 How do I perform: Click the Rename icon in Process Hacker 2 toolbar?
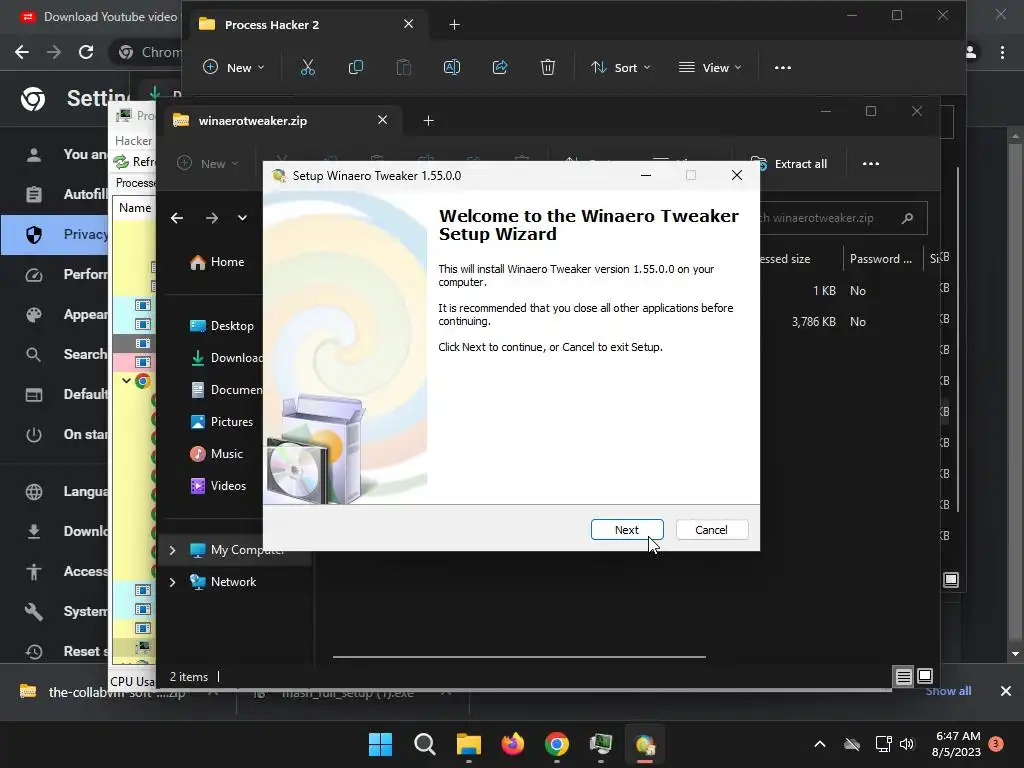pos(452,67)
